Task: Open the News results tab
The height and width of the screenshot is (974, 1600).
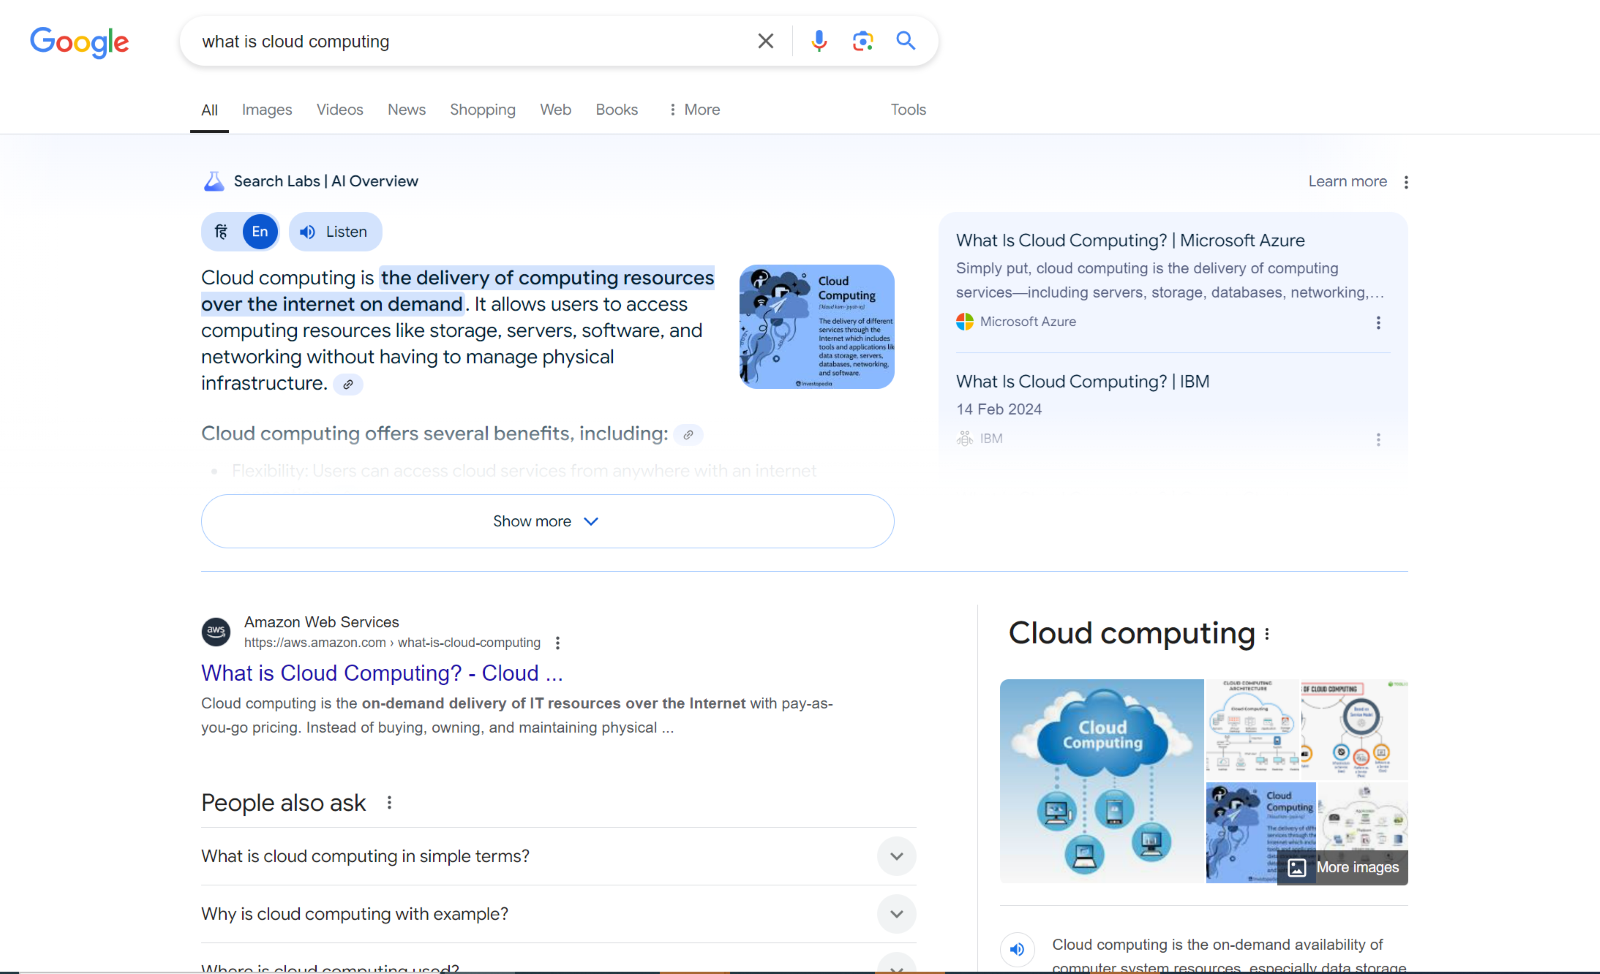Action: (406, 109)
